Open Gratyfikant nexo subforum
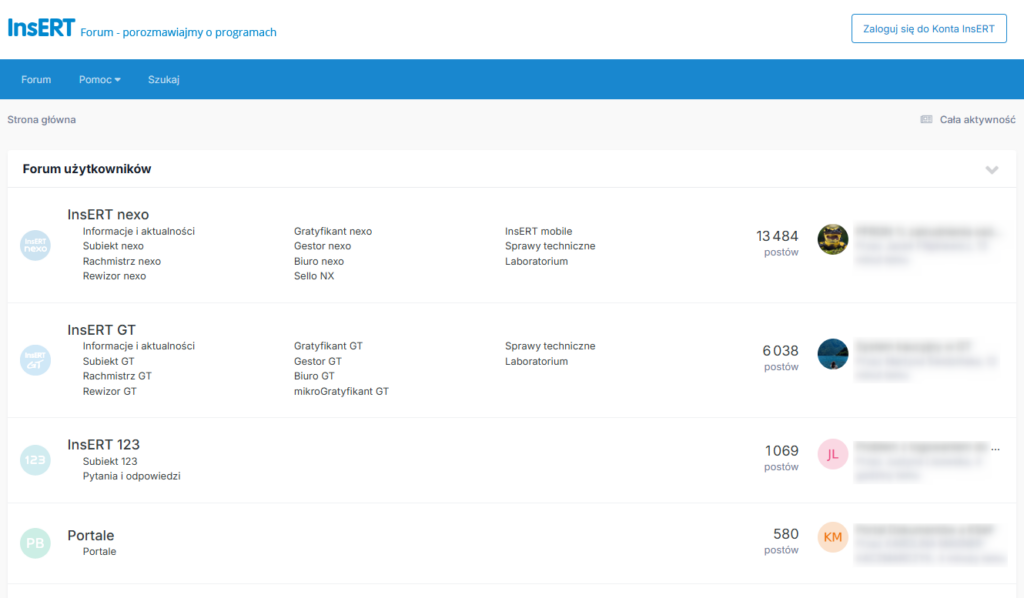 (x=333, y=231)
